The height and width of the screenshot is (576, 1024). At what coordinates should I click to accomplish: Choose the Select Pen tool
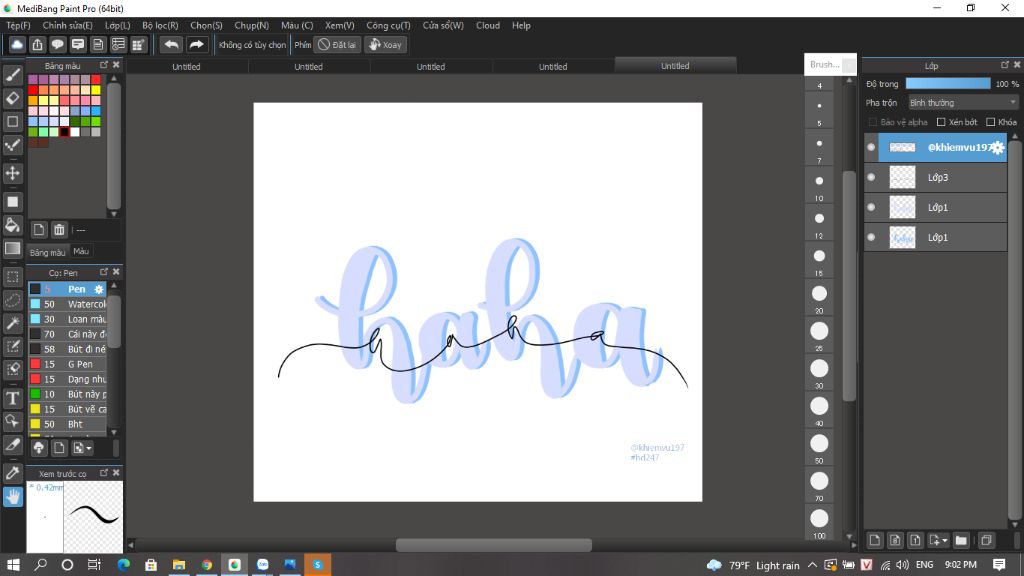pyautogui.click(x=12, y=346)
